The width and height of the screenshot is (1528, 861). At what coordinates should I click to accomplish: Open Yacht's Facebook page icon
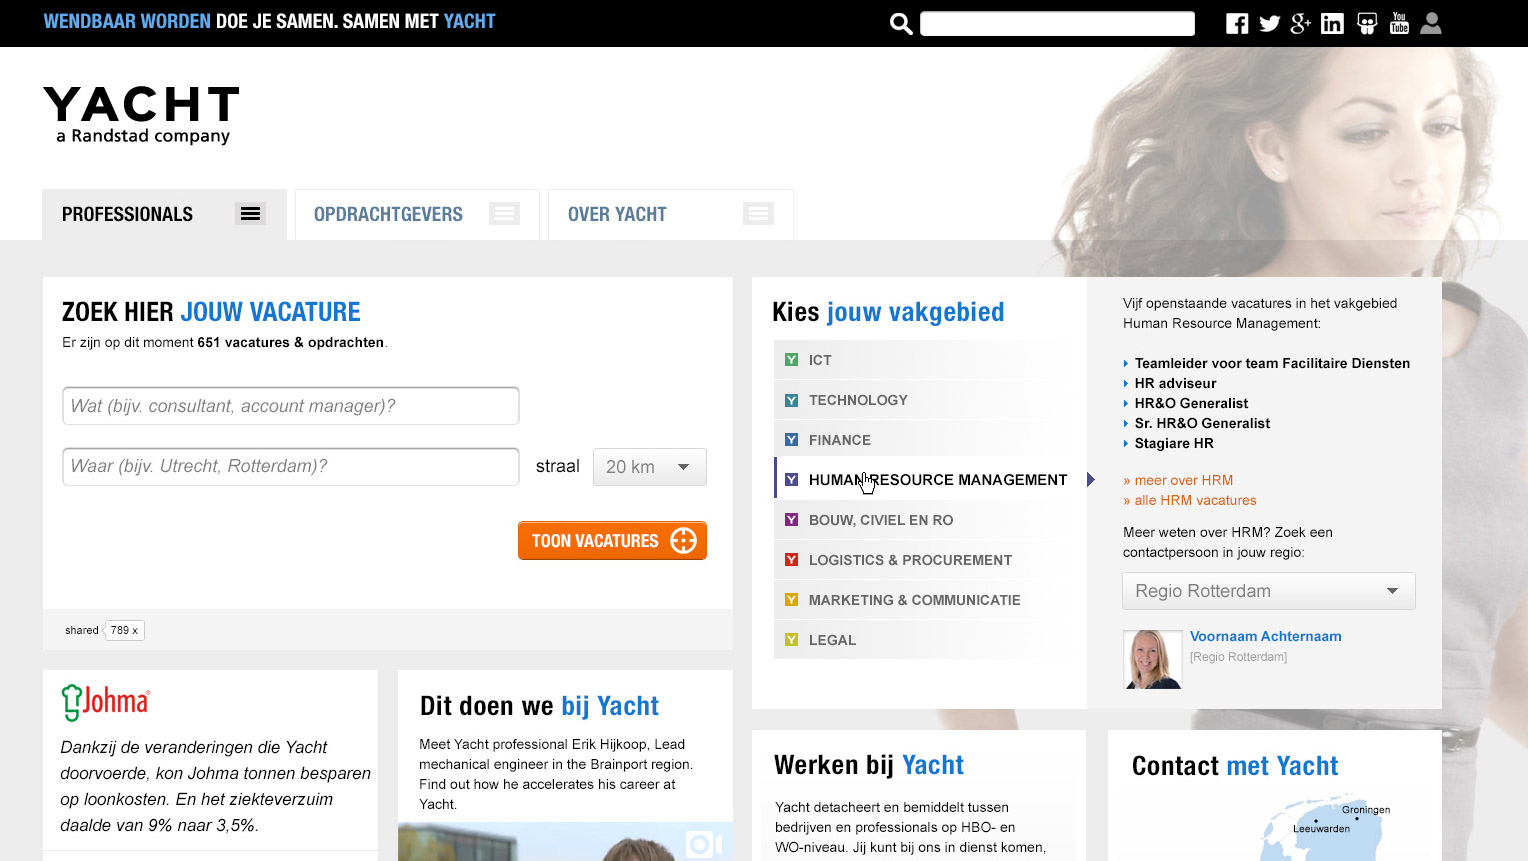point(1237,24)
